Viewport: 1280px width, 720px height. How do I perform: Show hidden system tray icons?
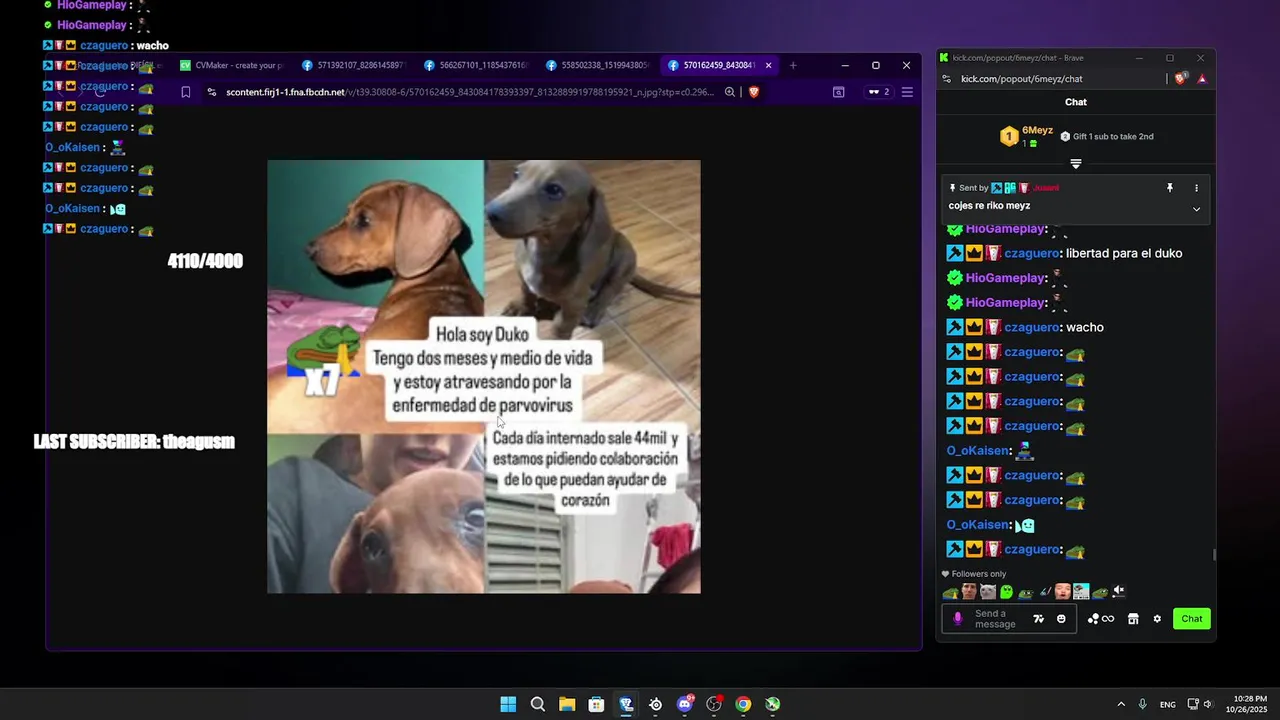pyautogui.click(x=1121, y=704)
